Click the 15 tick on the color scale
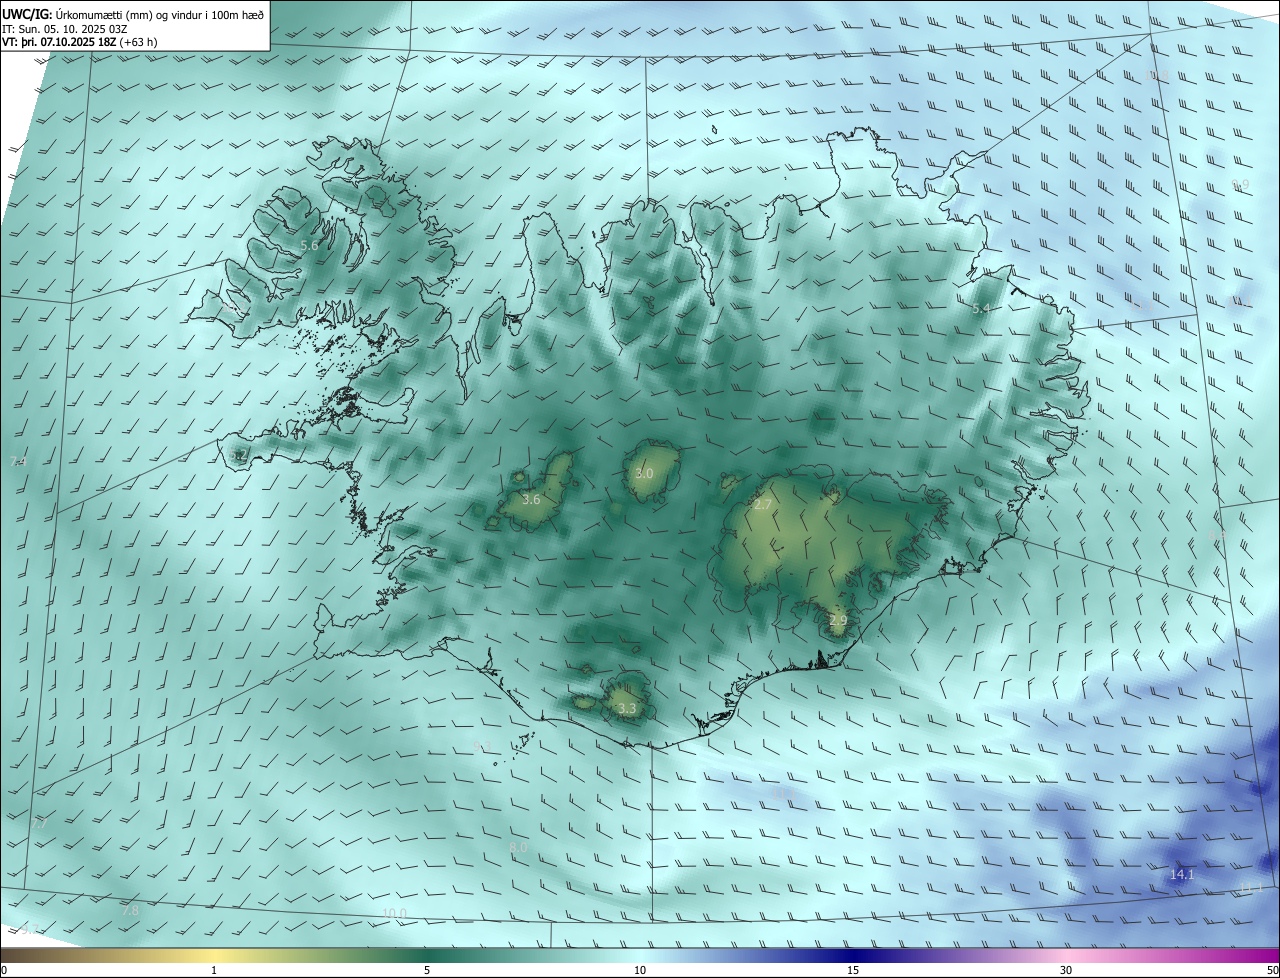Image resolution: width=1280 pixels, height=978 pixels. click(853, 971)
